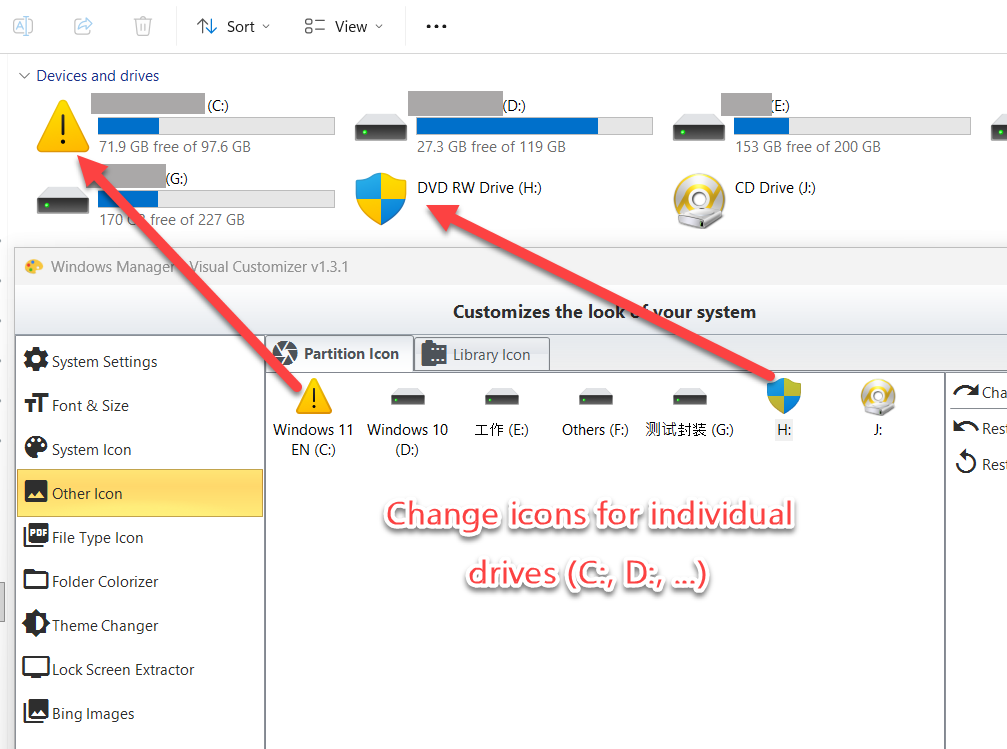Click the Change button with curved arrow
This screenshot has width=1007, height=749.
click(979, 392)
